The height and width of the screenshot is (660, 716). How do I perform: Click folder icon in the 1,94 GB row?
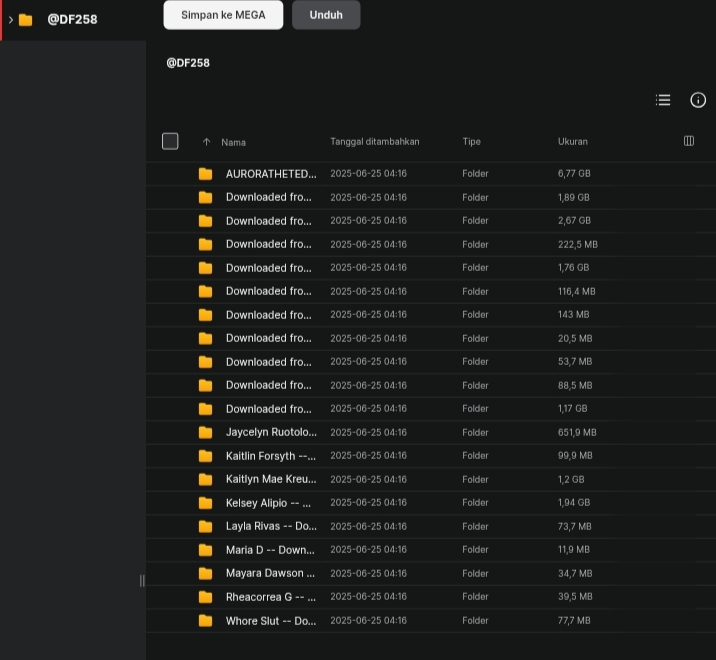[x=205, y=503]
